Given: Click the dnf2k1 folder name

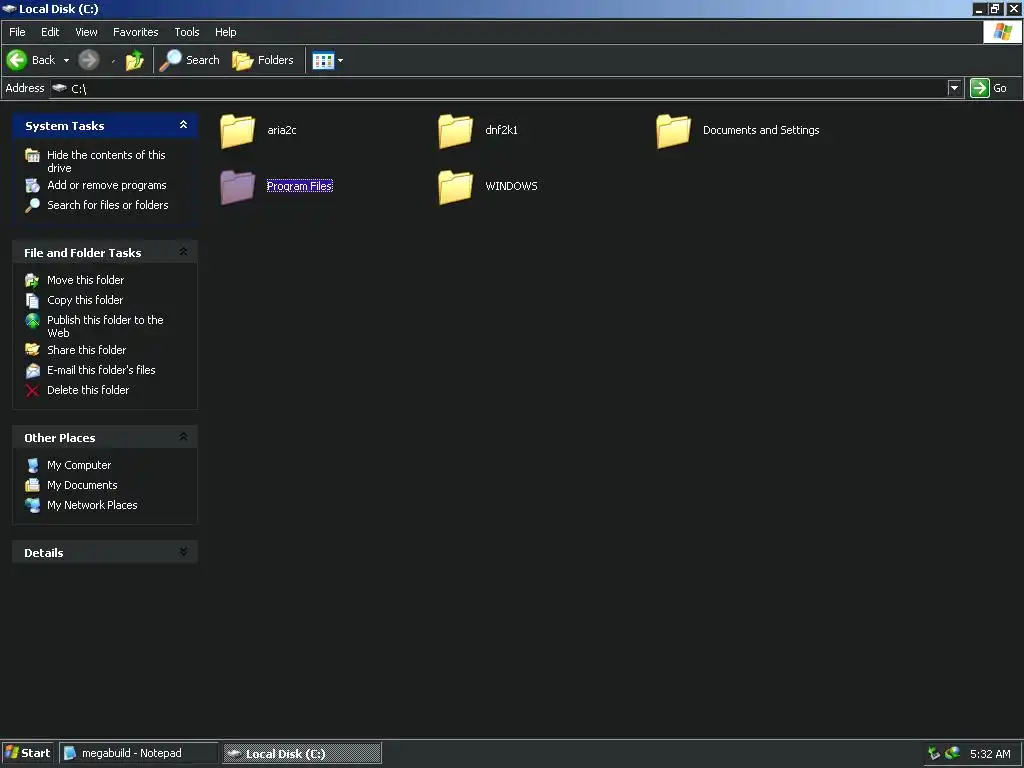Looking at the screenshot, I should click(x=502, y=131).
